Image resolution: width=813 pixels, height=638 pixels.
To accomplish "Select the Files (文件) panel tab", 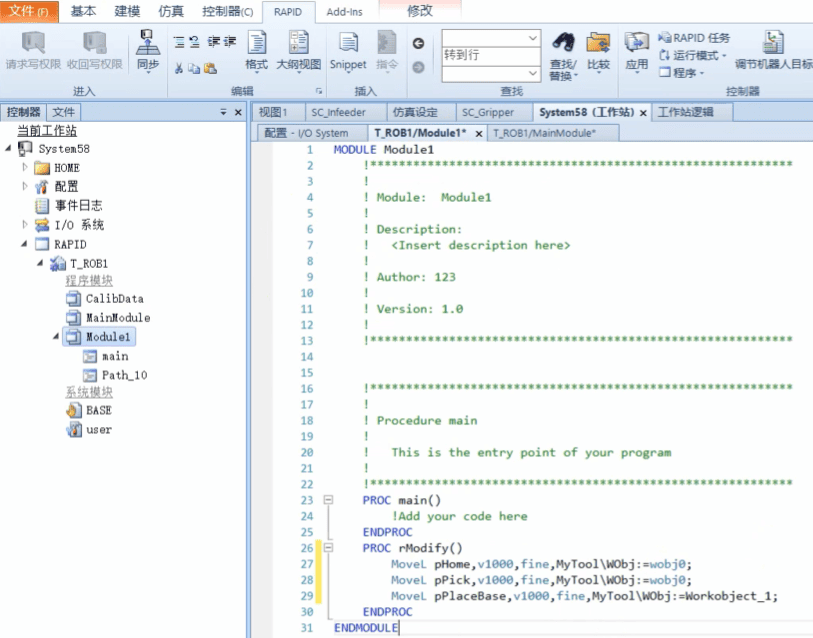I will (x=64, y=112).
